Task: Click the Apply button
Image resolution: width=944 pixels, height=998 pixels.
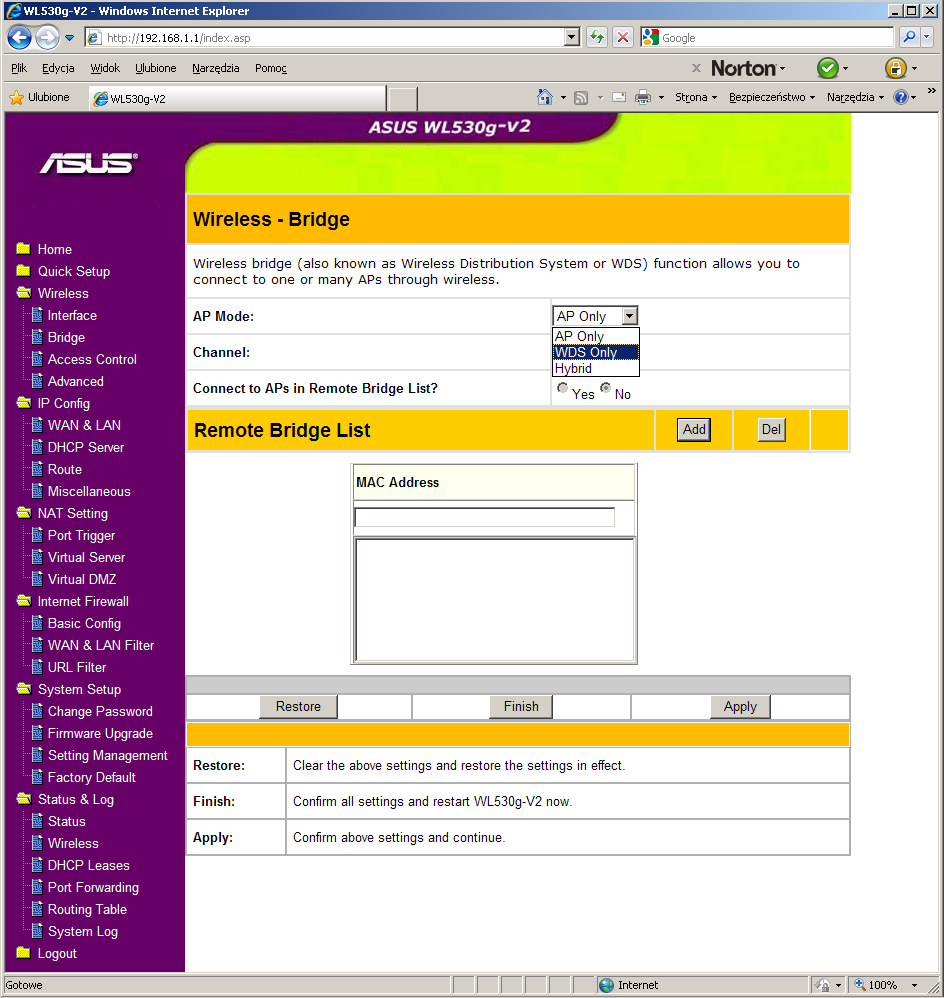Action: coord(739,707)
